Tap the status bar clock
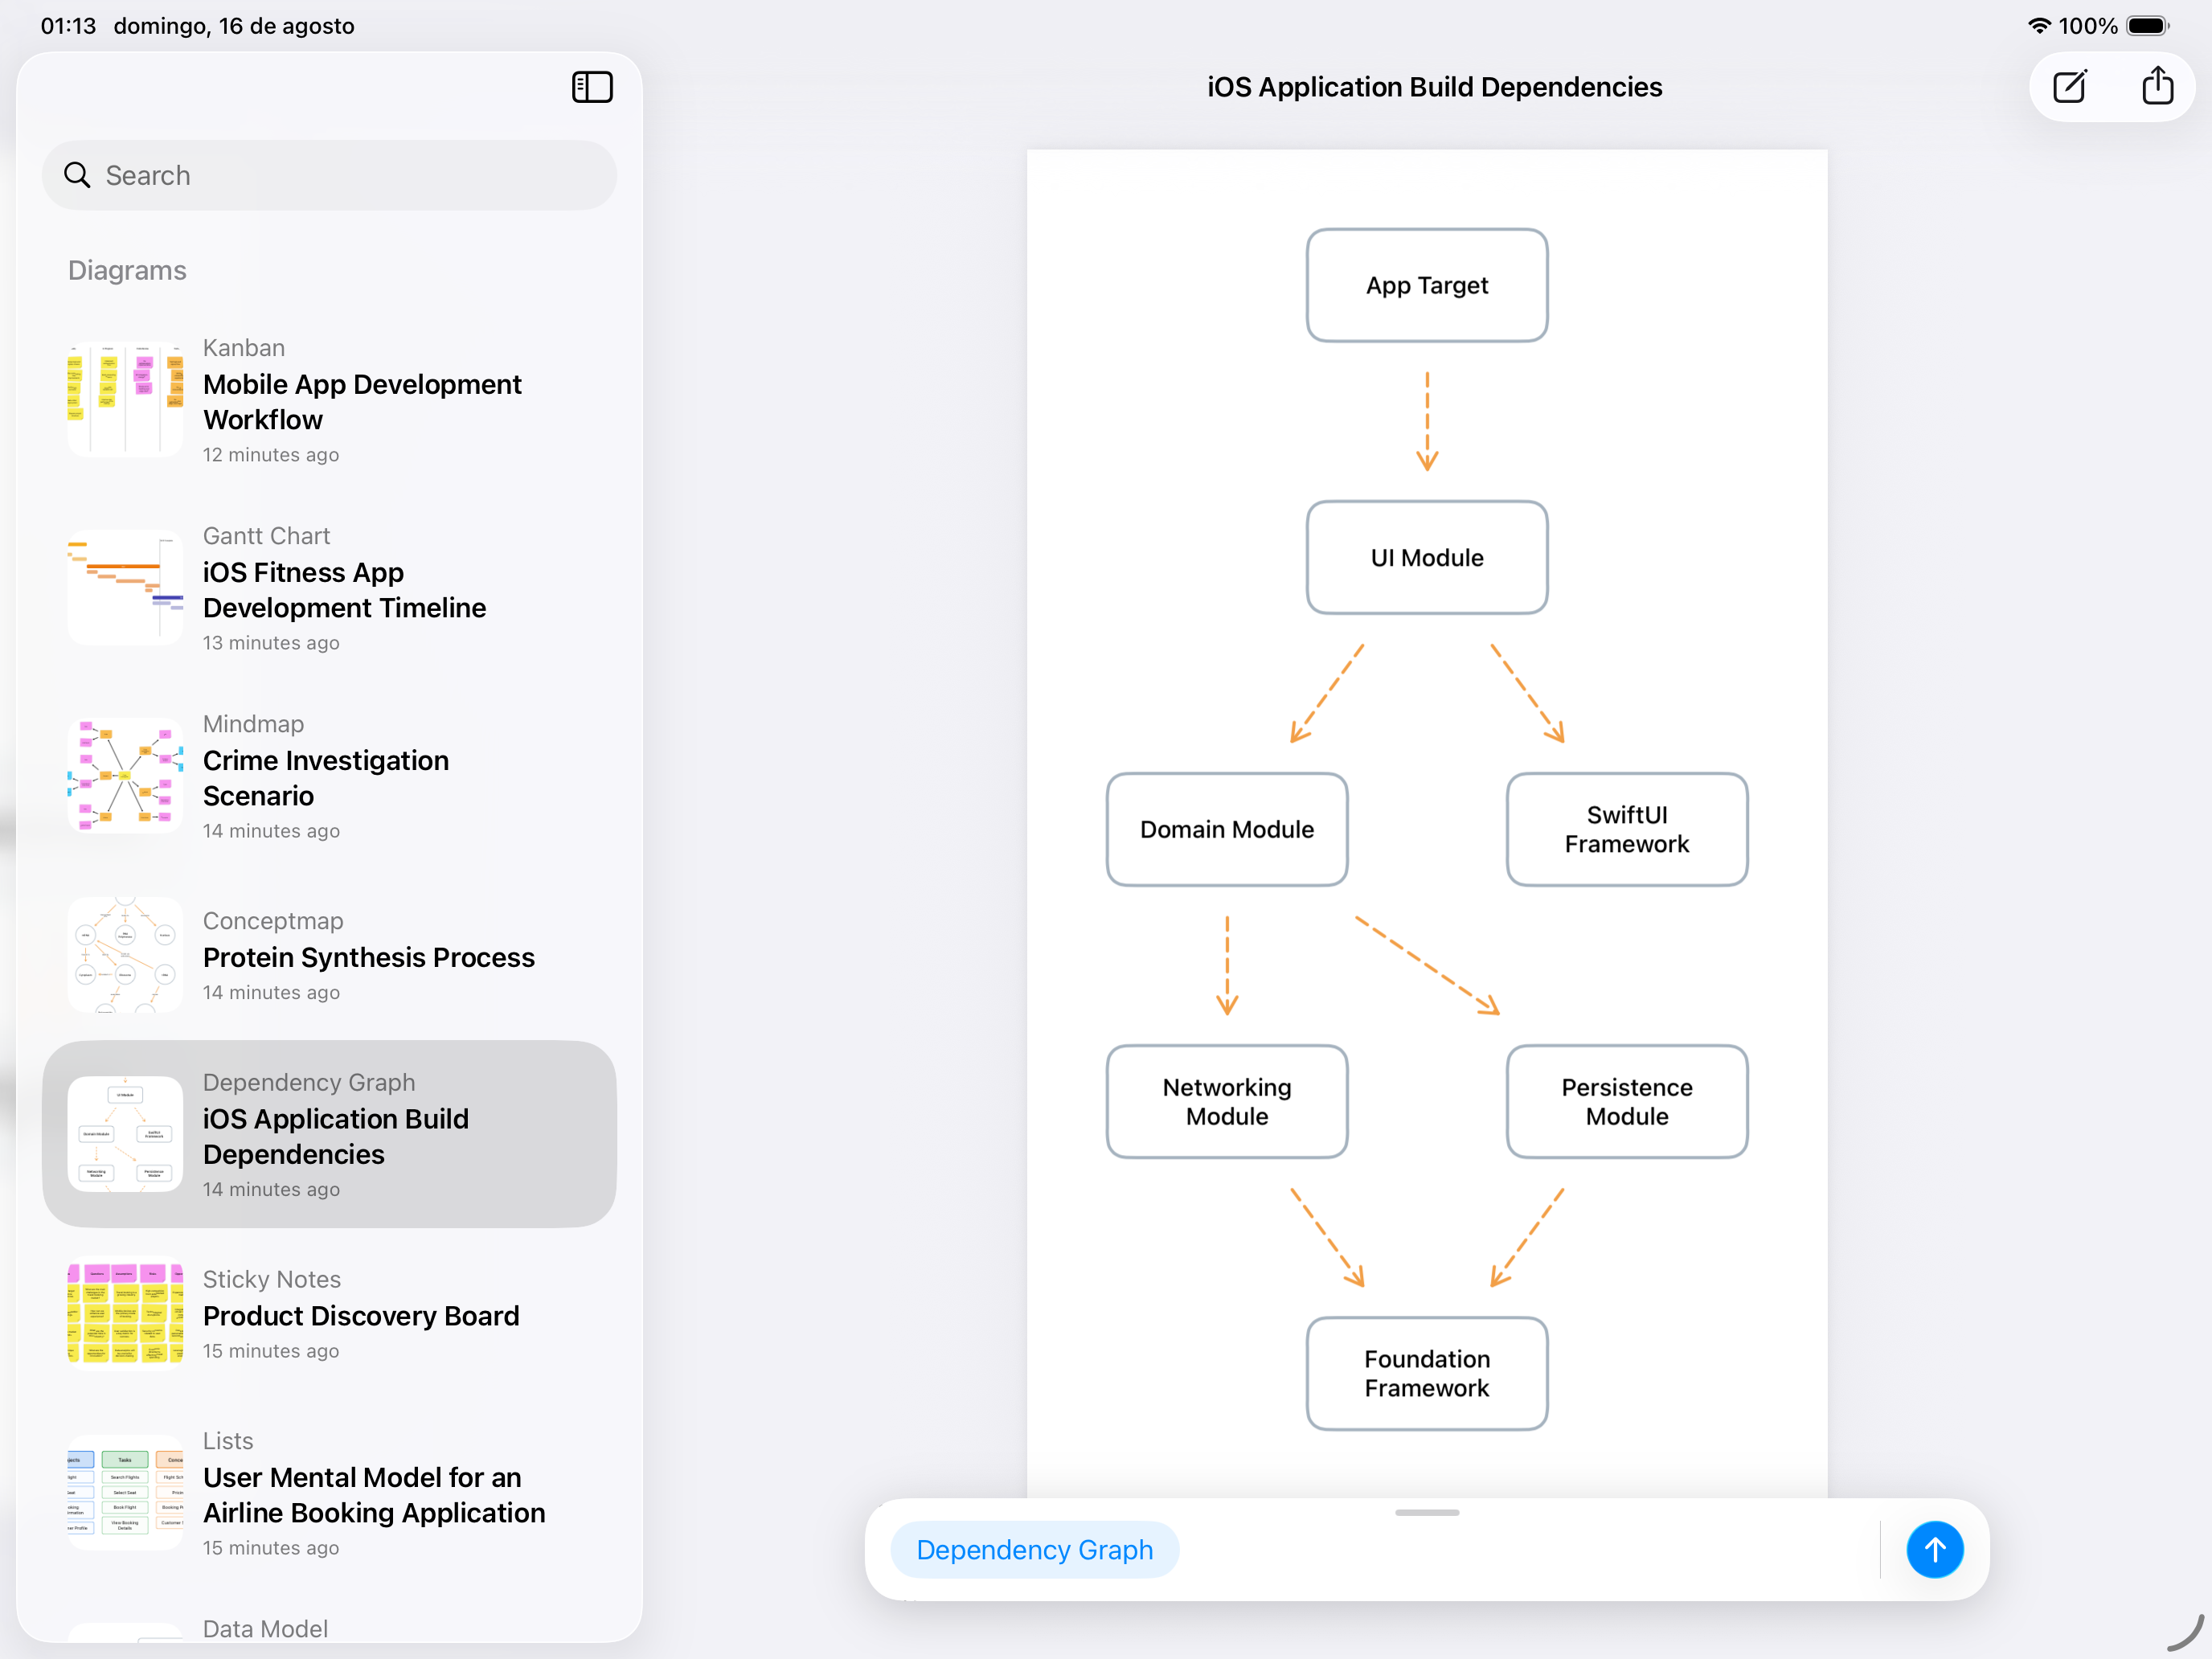 tap(68, 26)
